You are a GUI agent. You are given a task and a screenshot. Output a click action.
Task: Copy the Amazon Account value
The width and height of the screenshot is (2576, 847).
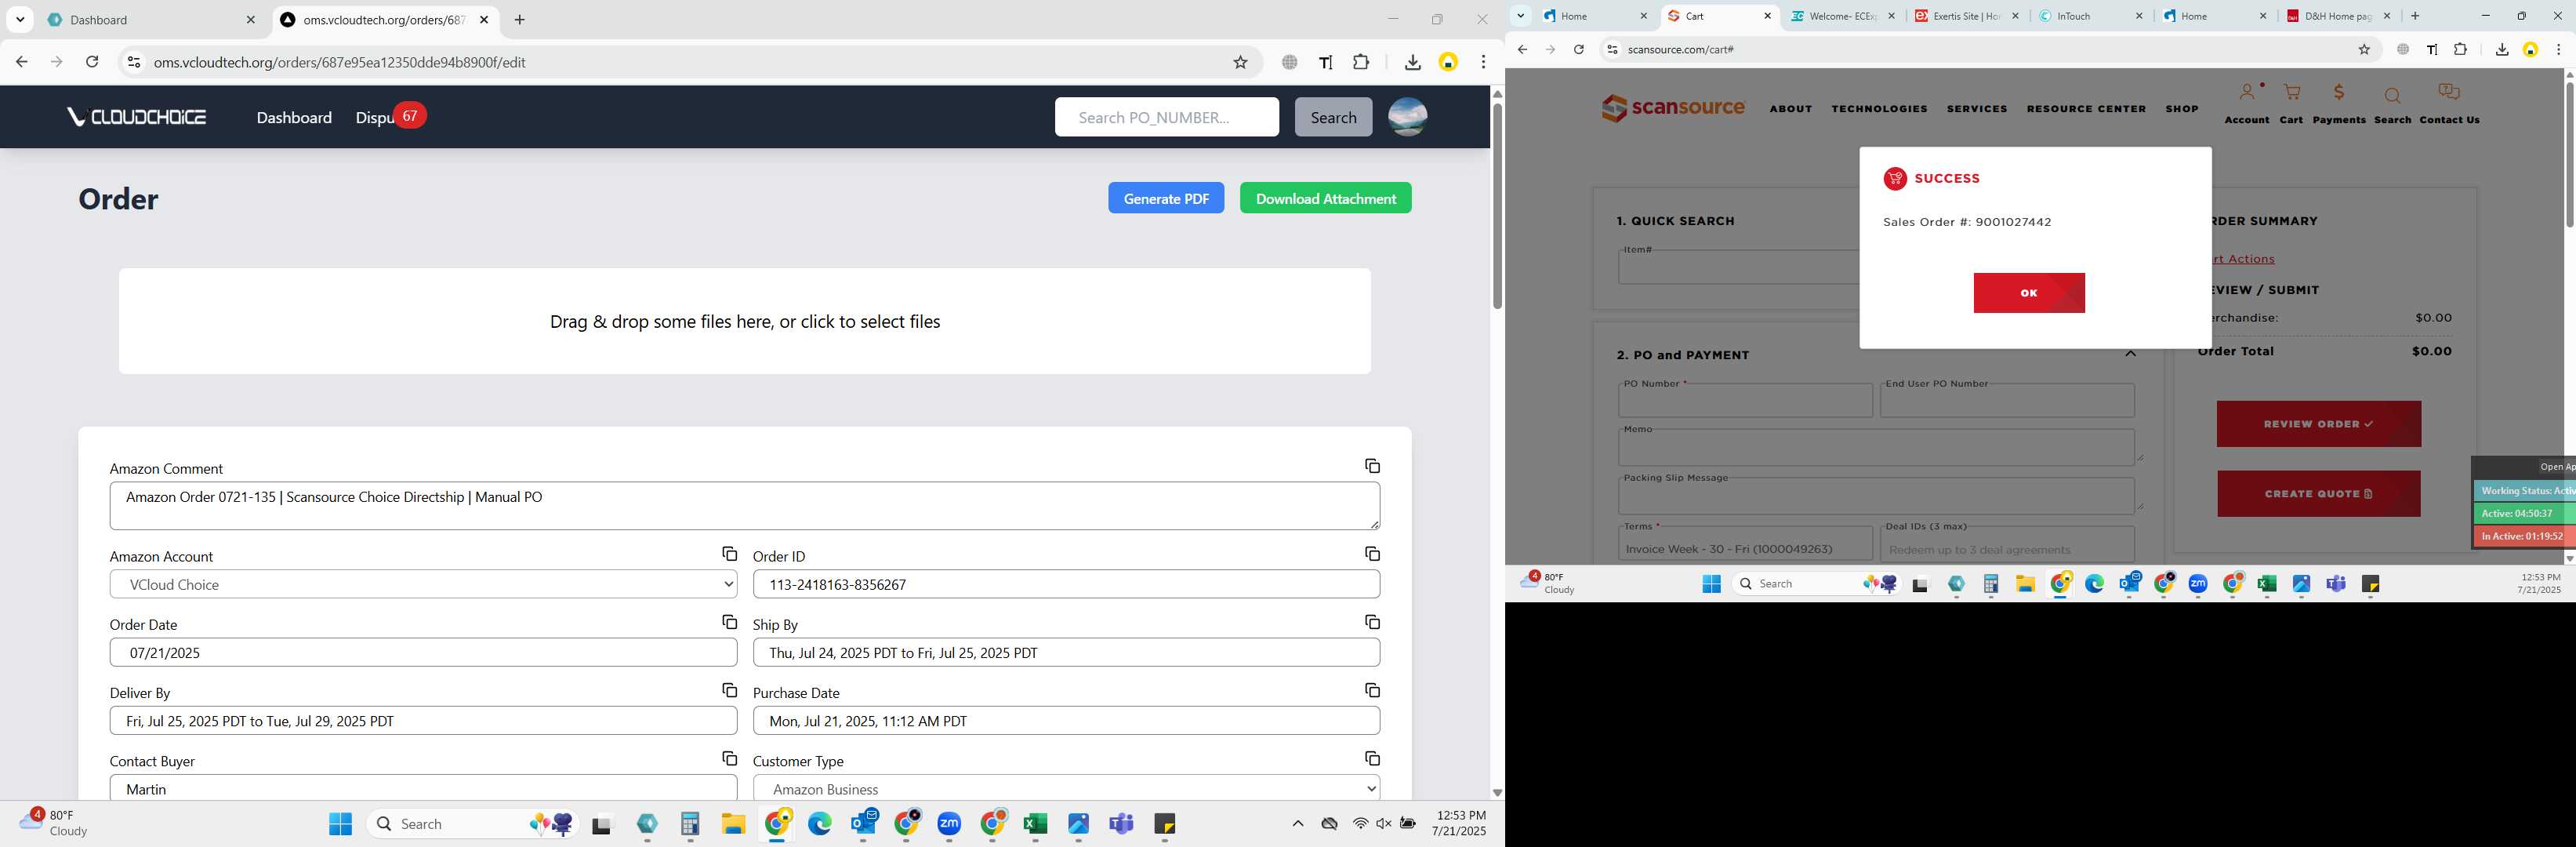[729, 554]
